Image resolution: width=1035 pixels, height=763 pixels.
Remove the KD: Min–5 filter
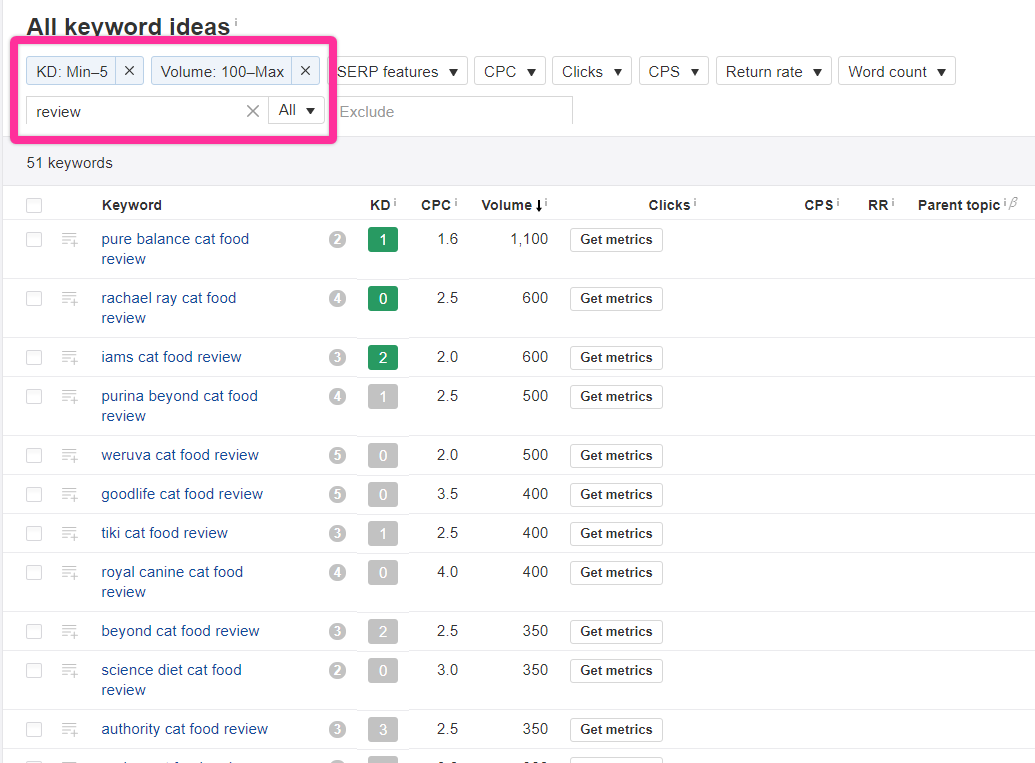129,71
